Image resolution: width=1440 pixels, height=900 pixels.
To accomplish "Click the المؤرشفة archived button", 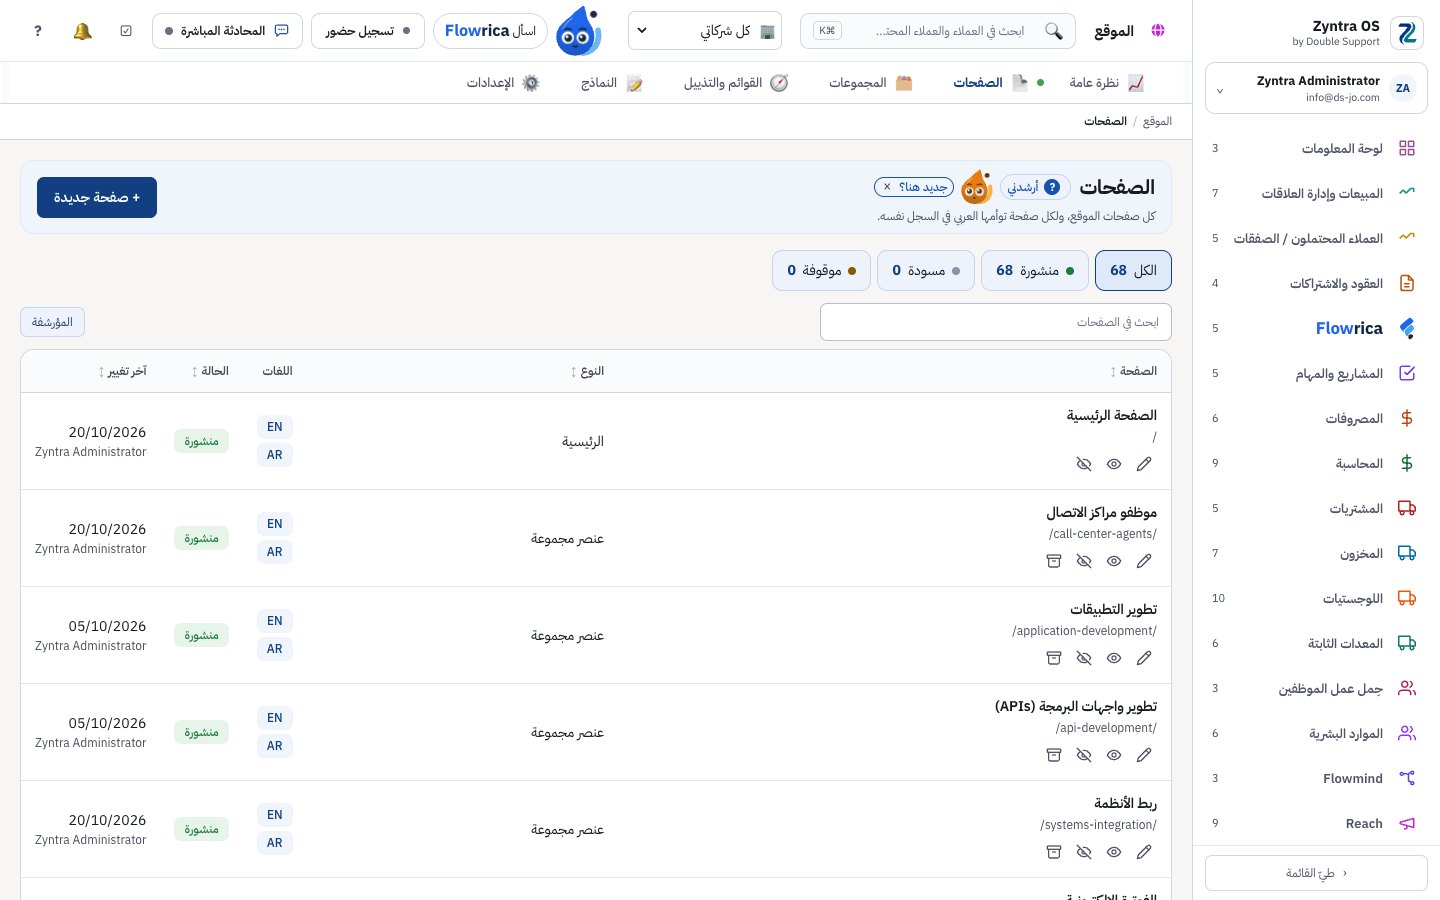I will click(x=52, y=322).
